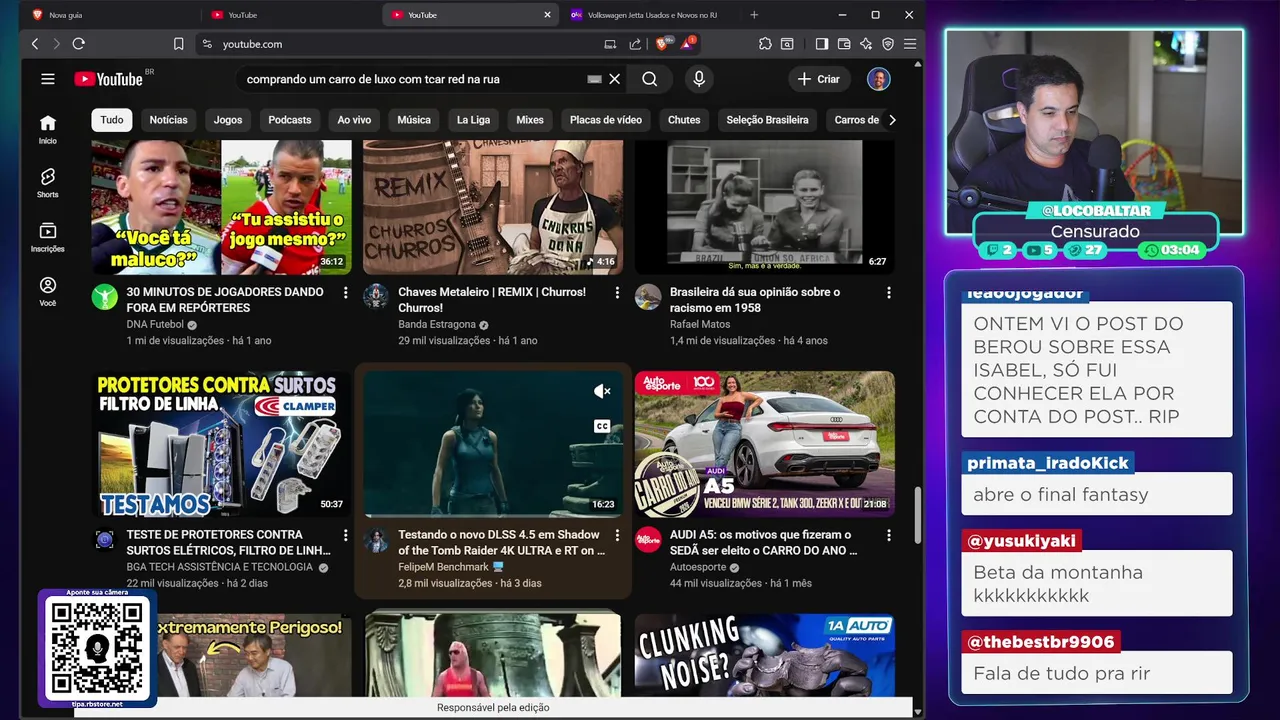Viewport: 1280px width, 720px height.
Task: Select the Placas de vídeo filter chip
Action: pos(606,120)
